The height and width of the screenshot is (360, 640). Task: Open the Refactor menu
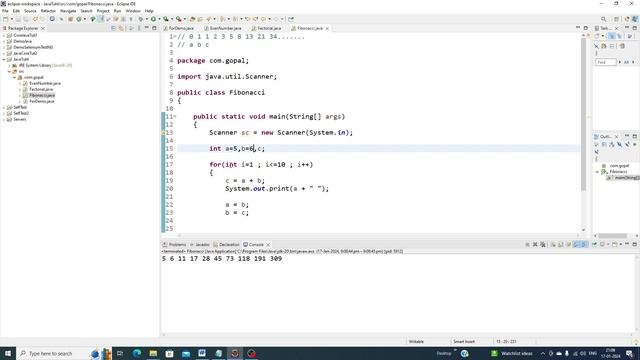48,11
